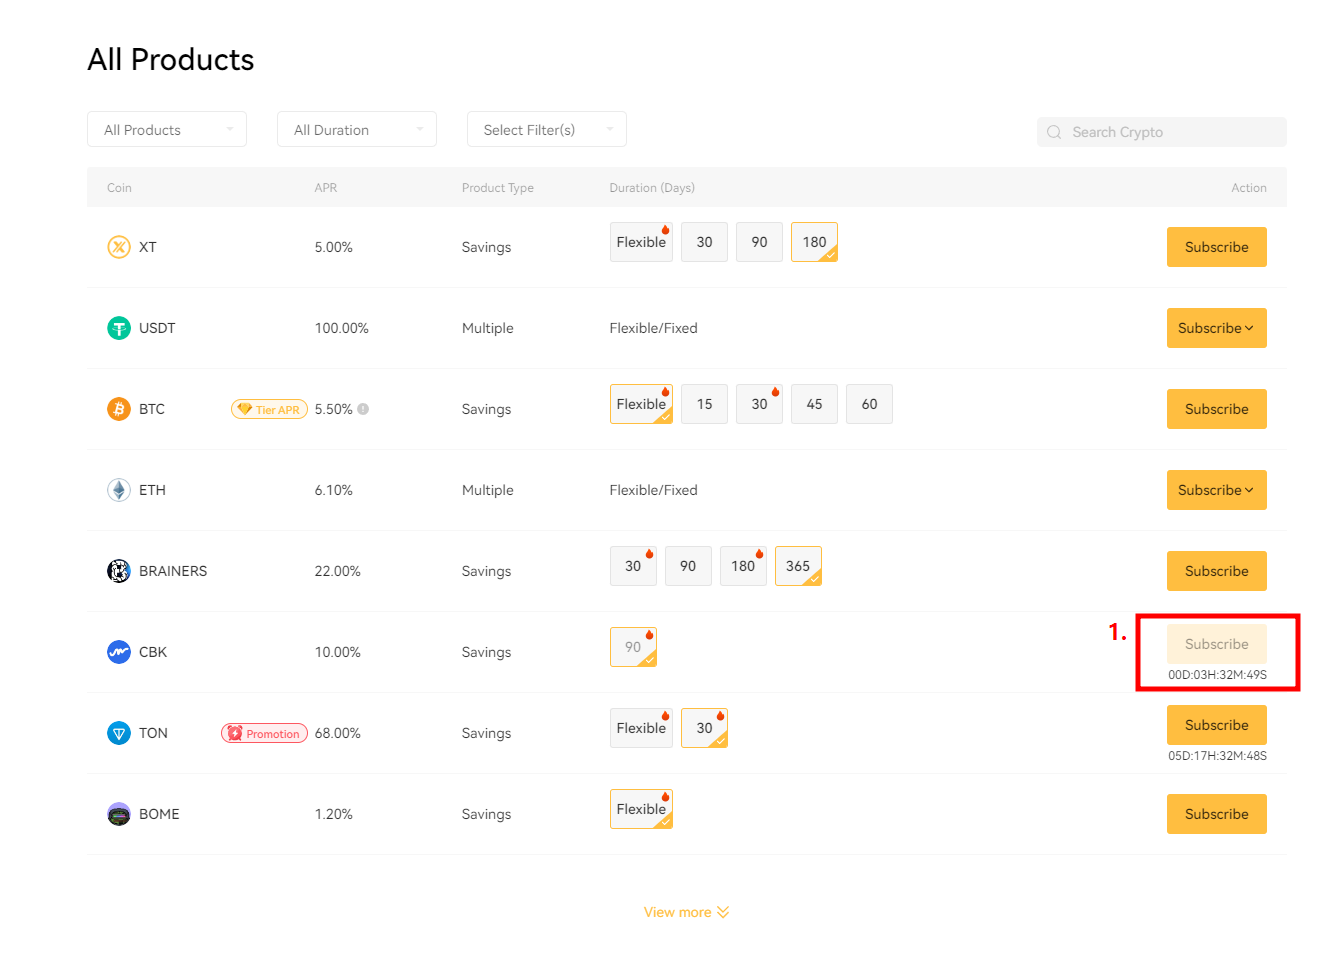Image resolution: width=1325 pixels, height=956 pixels.
Task: Click the BRAINERS coin icon
Action: point(119,571)
